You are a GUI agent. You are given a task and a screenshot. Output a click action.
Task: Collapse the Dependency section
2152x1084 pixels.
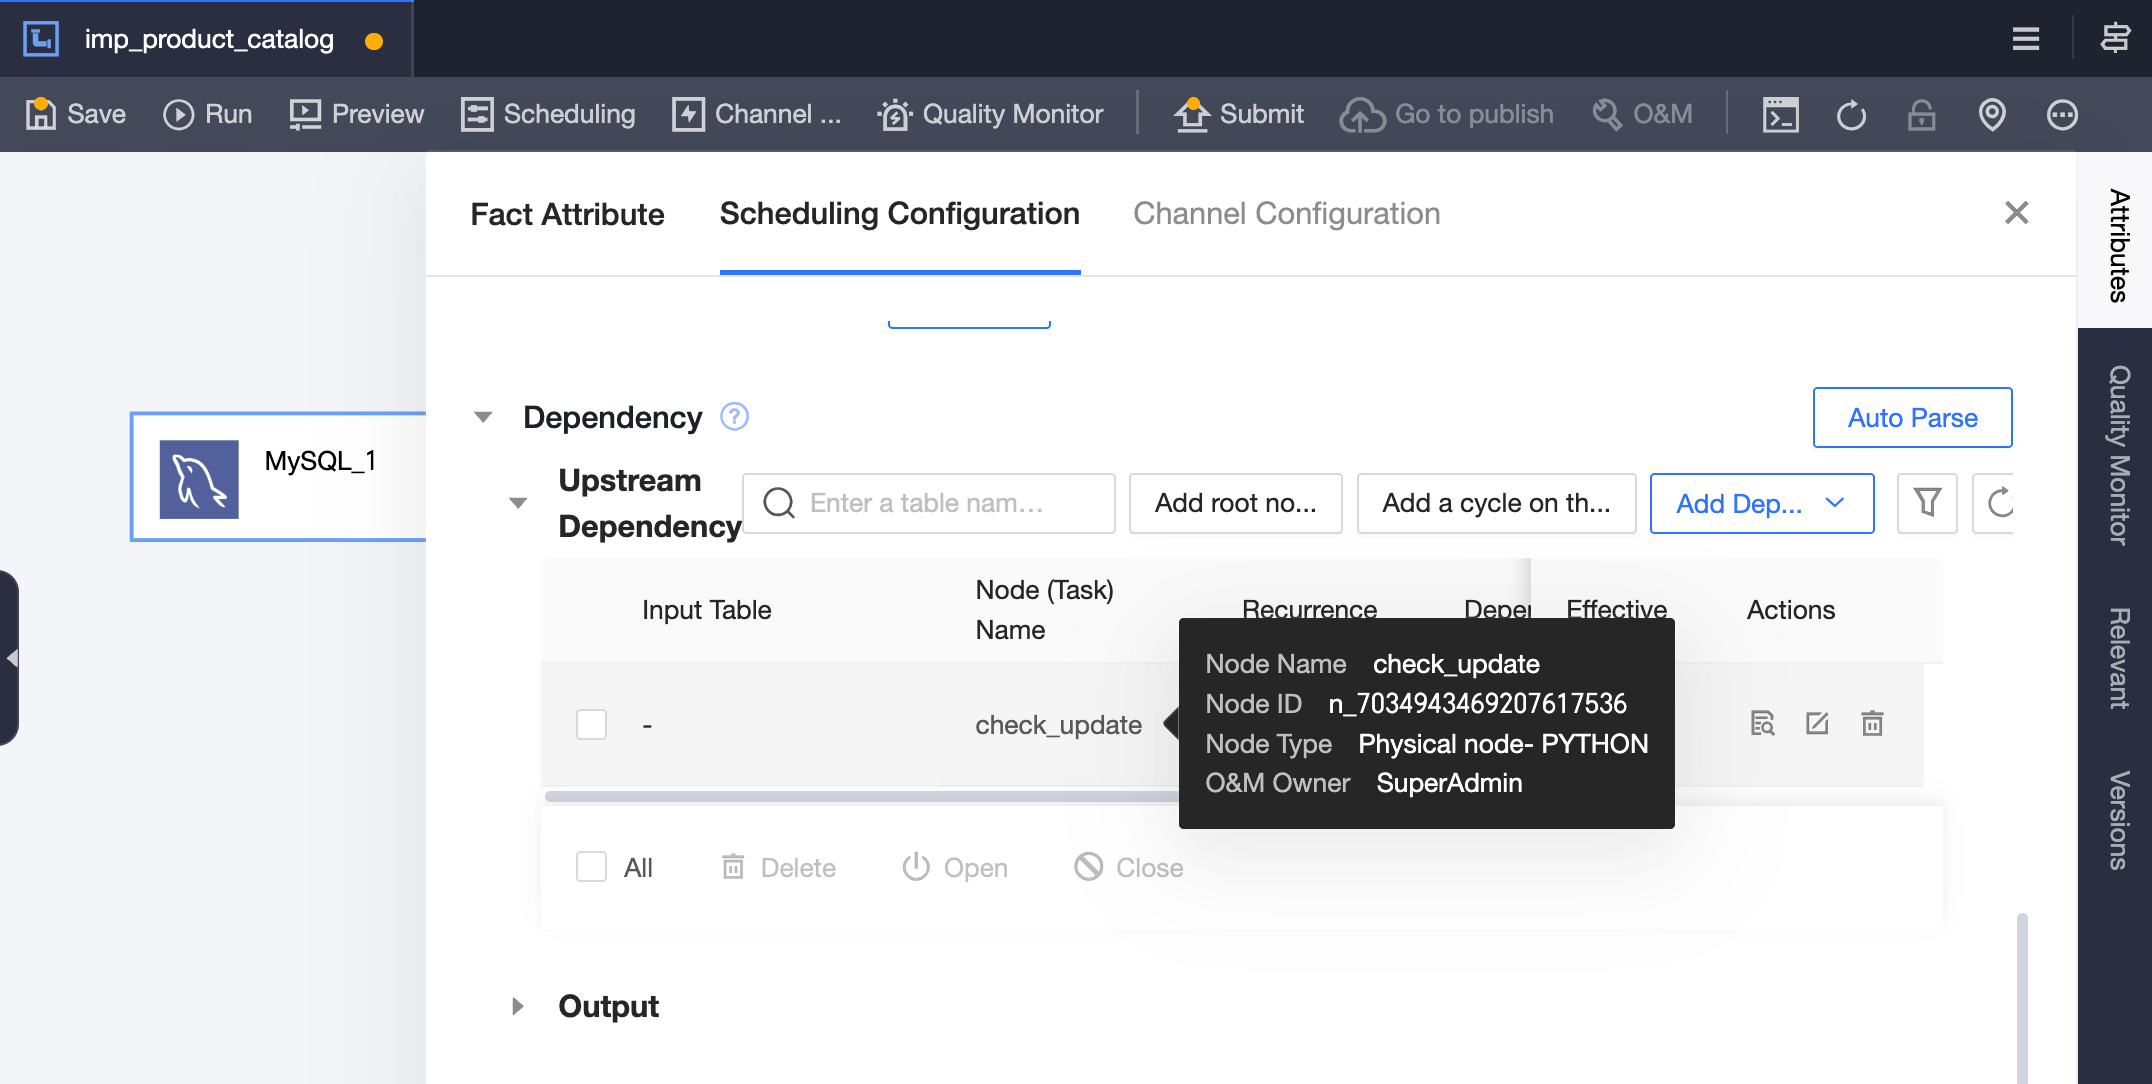(483, 417)
